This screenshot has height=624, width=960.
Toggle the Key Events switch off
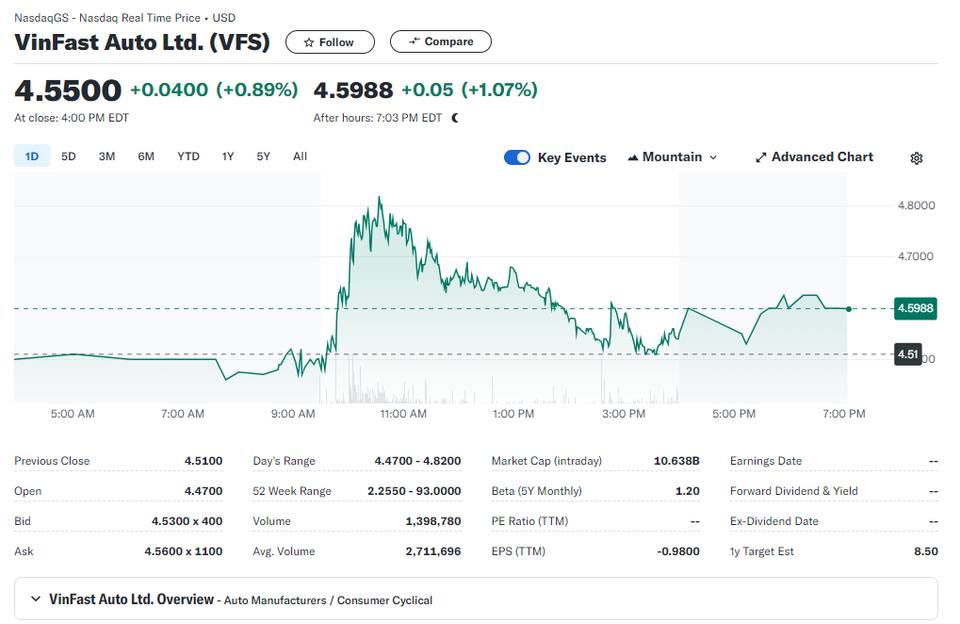point(517,157)
